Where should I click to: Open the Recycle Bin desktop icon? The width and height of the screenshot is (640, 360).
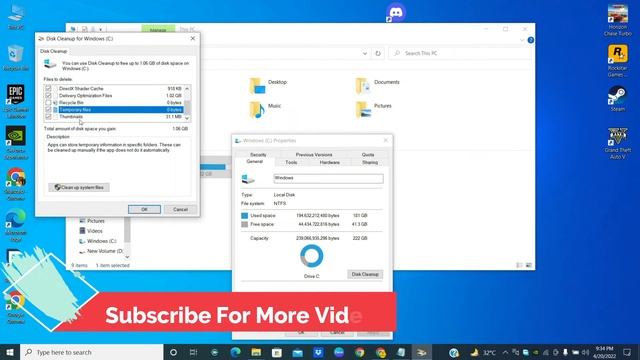click(x=16, y=58)
